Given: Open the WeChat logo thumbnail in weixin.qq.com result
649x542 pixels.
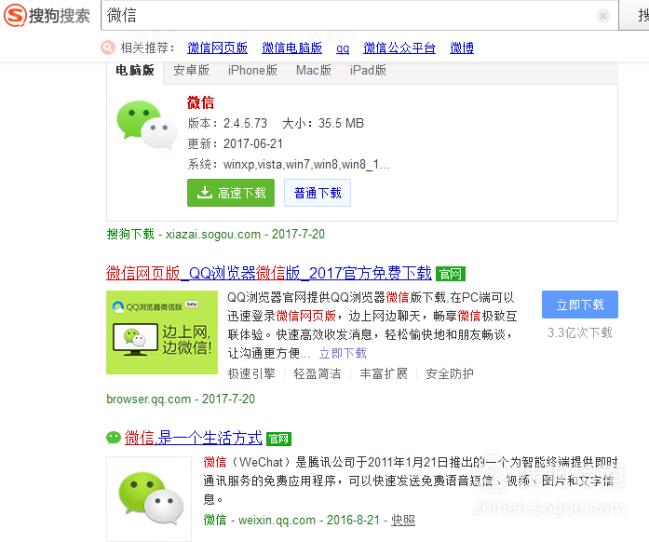Looking at the screenshot, I should (149, 499).
